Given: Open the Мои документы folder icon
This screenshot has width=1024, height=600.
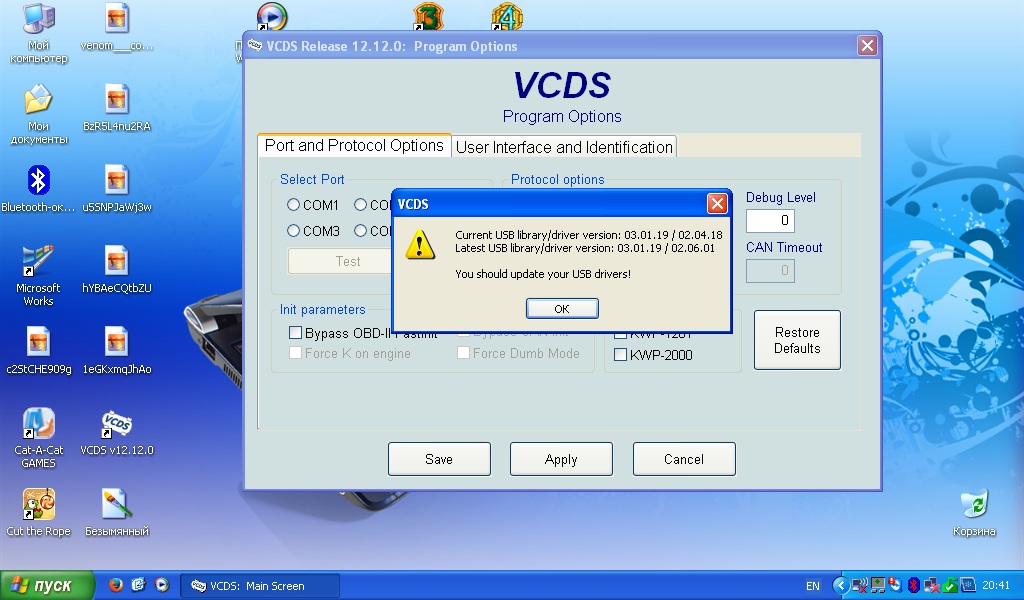Looking at the screenshot, I should [x=38, y=100].
